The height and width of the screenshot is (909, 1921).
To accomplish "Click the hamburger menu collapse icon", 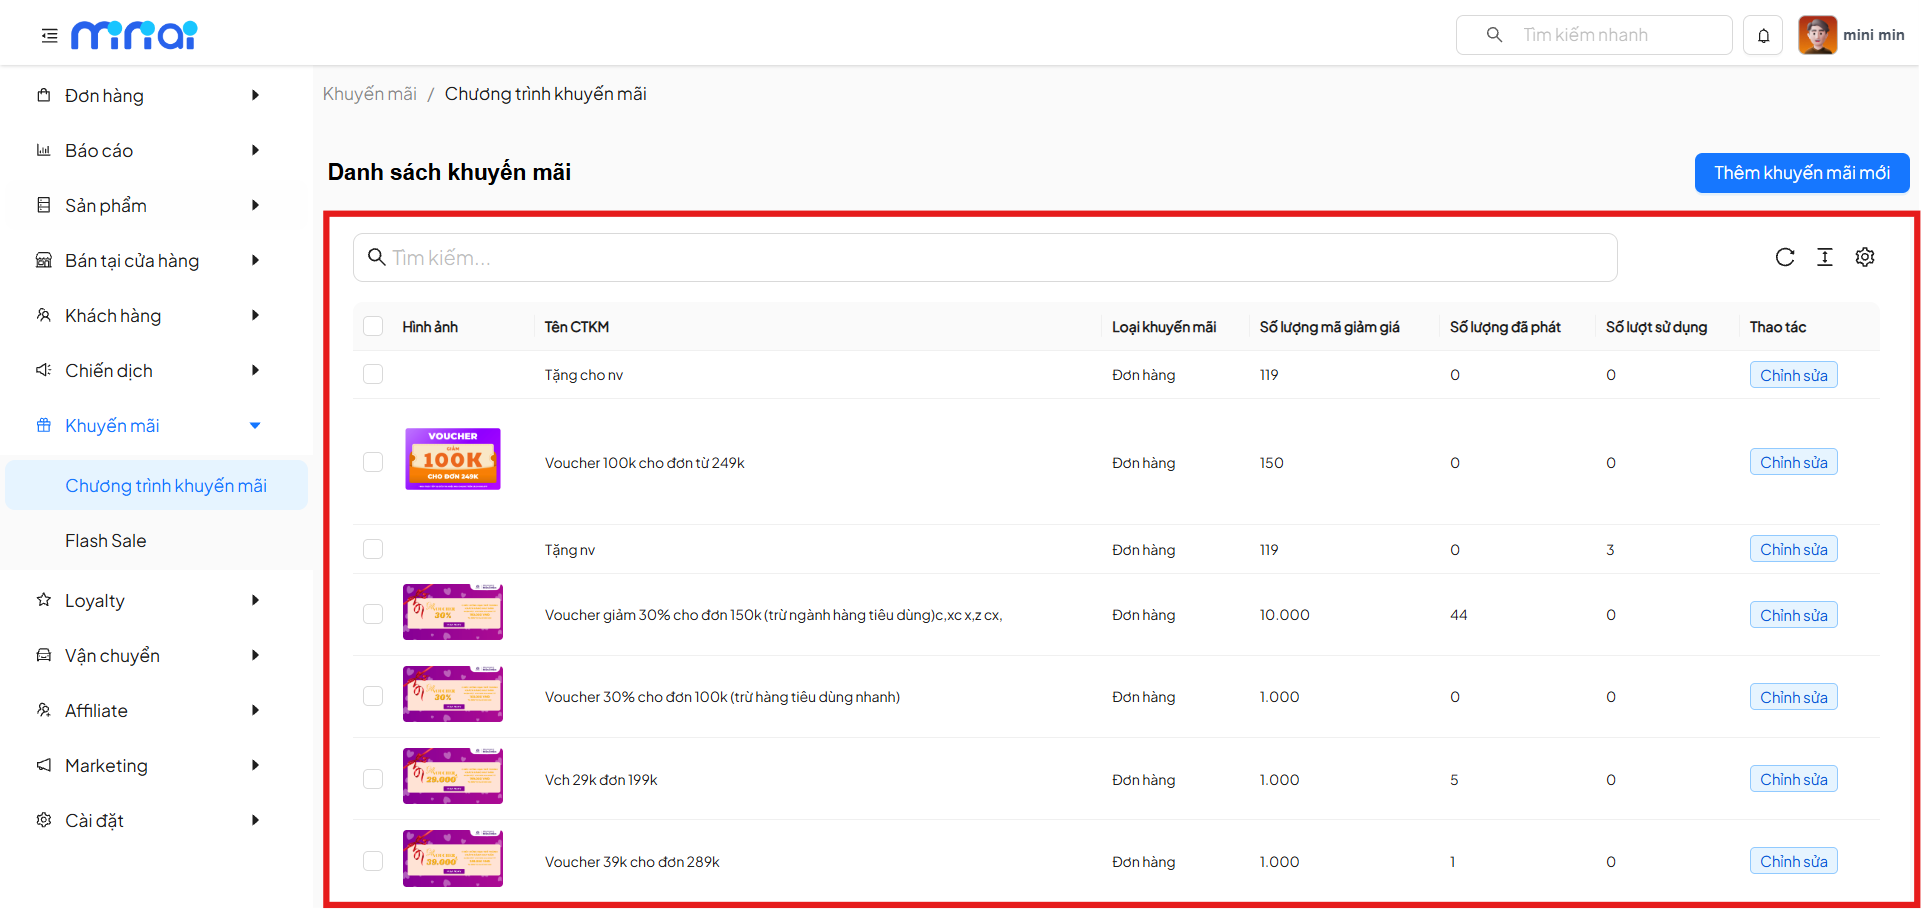I will [x=49, y=36].
